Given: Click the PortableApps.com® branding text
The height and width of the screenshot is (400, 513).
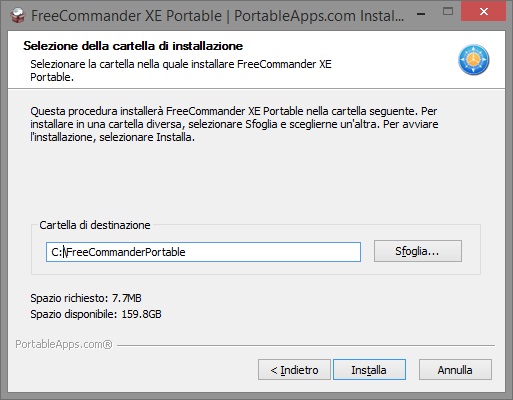Looking at the screenshot, I should tap(64, 344).
